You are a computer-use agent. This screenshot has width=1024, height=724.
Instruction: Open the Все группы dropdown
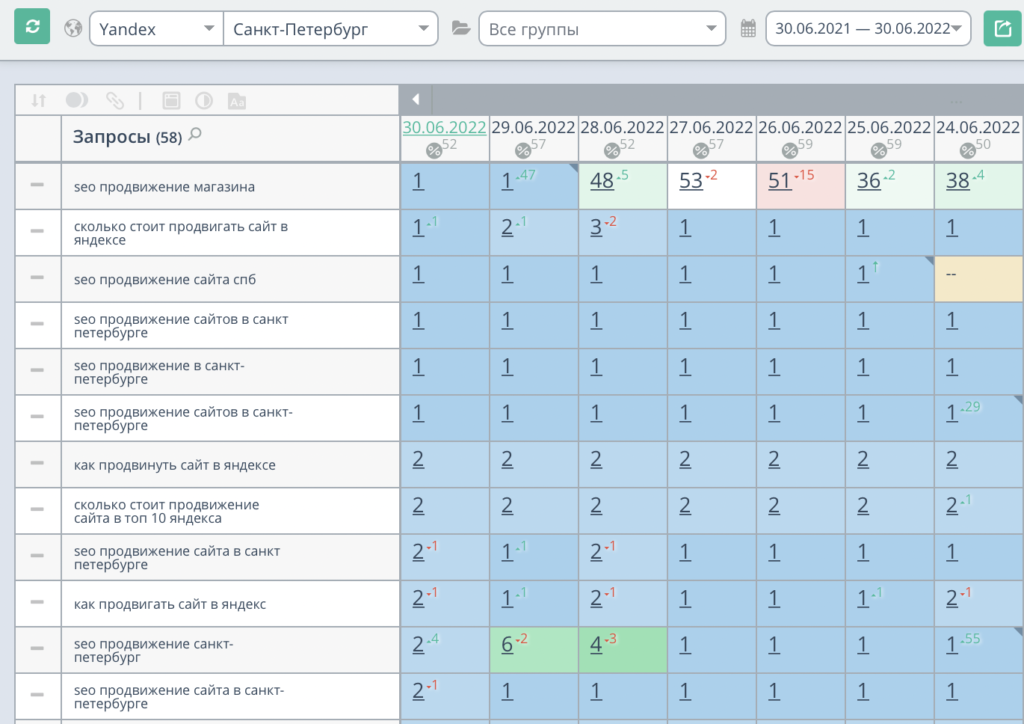pyautogui.click(x=602, y=29)
